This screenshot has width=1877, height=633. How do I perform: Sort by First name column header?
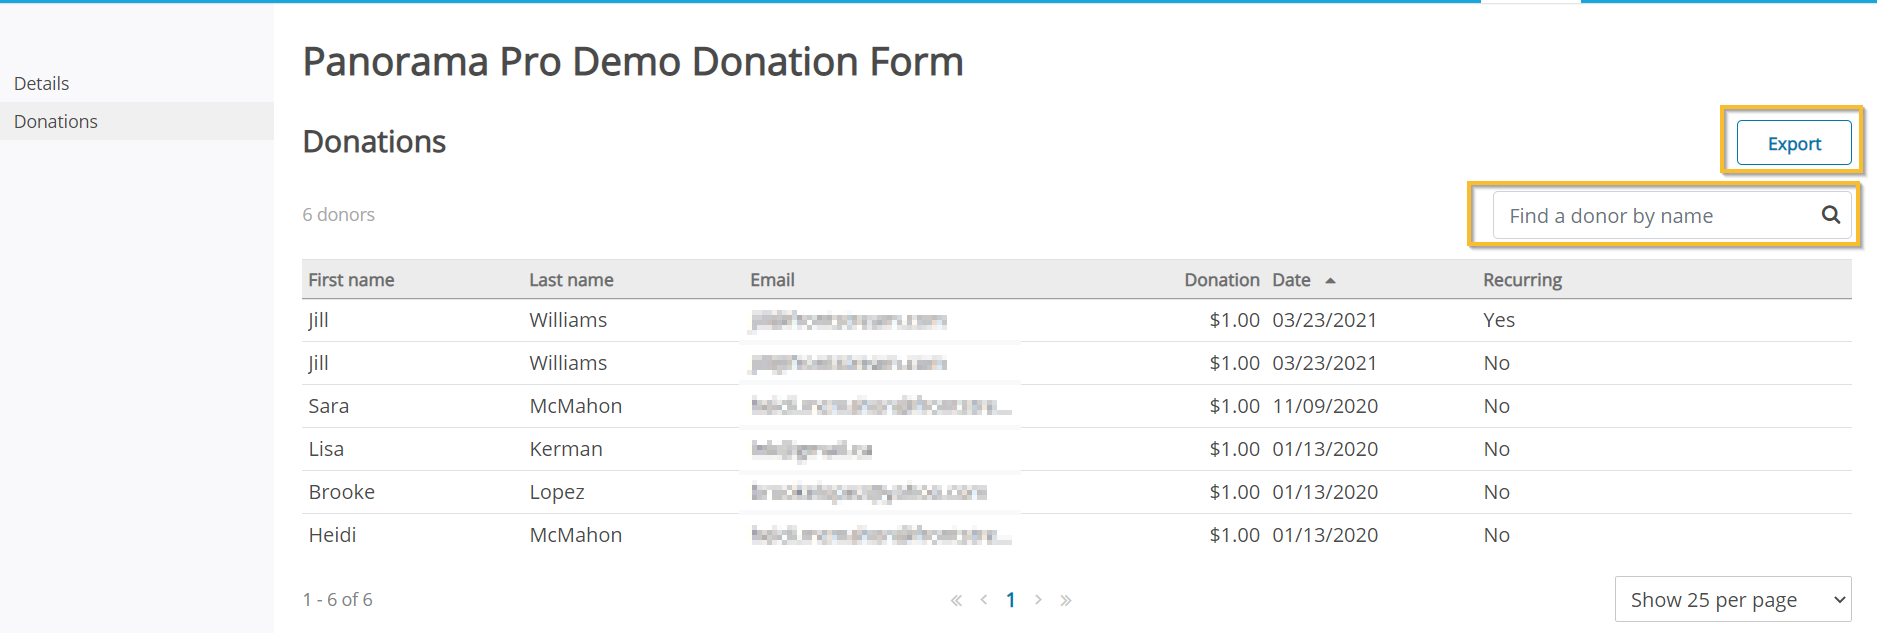tap(351, 280)
